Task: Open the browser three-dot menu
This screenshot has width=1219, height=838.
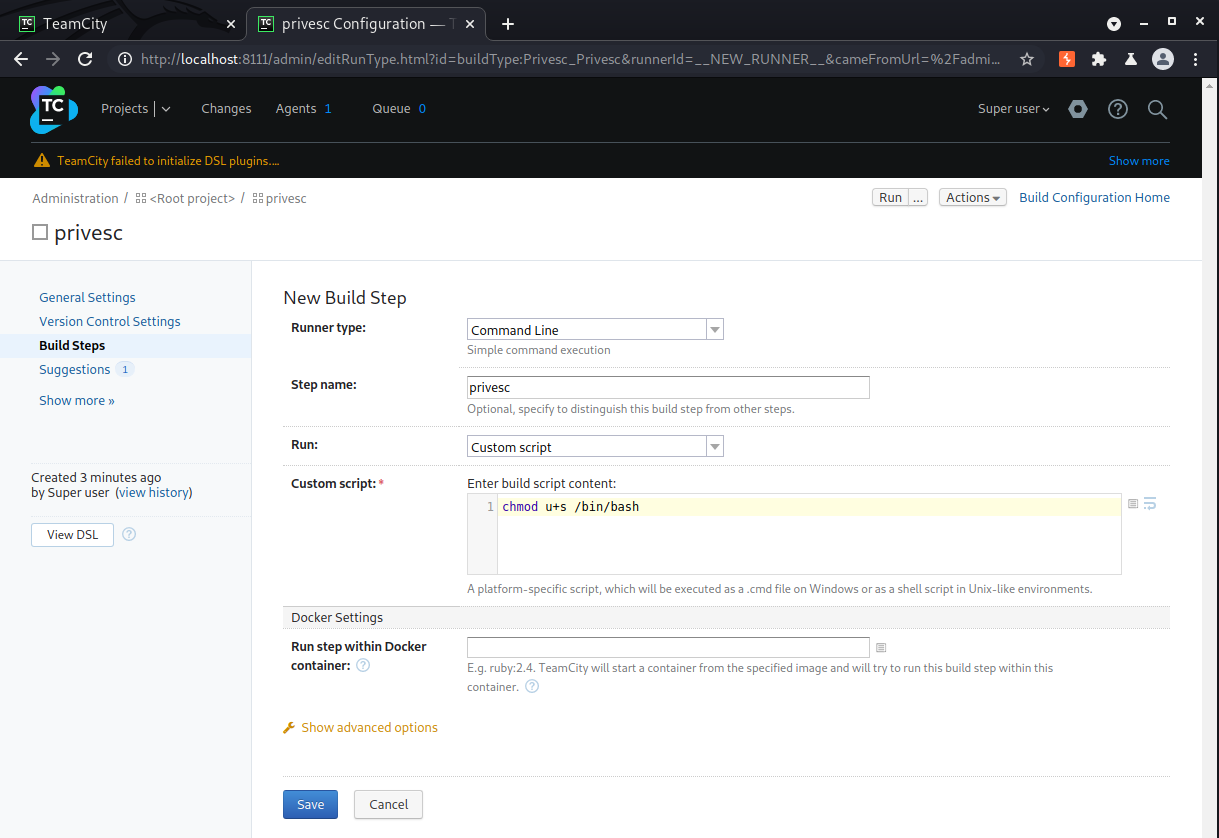Action: pos(1196,59)
